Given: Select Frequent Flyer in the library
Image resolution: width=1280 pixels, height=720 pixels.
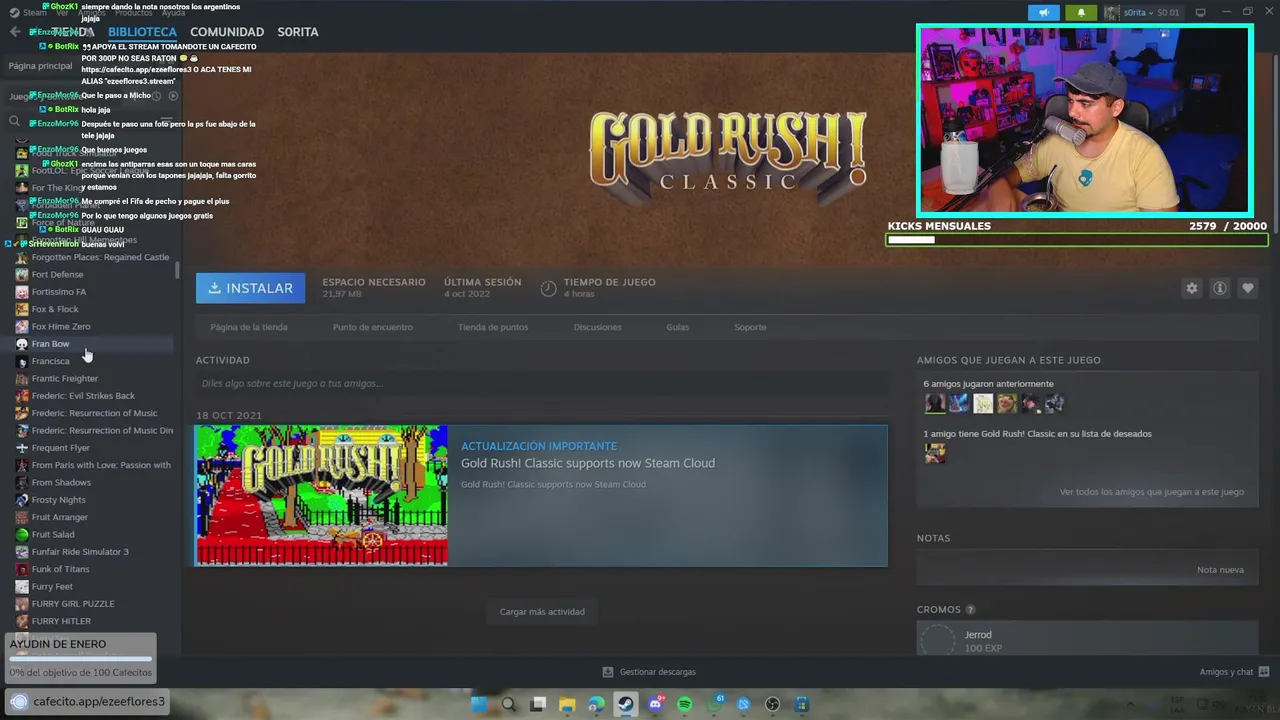Looking at the screenshot, I should [60, 448].
